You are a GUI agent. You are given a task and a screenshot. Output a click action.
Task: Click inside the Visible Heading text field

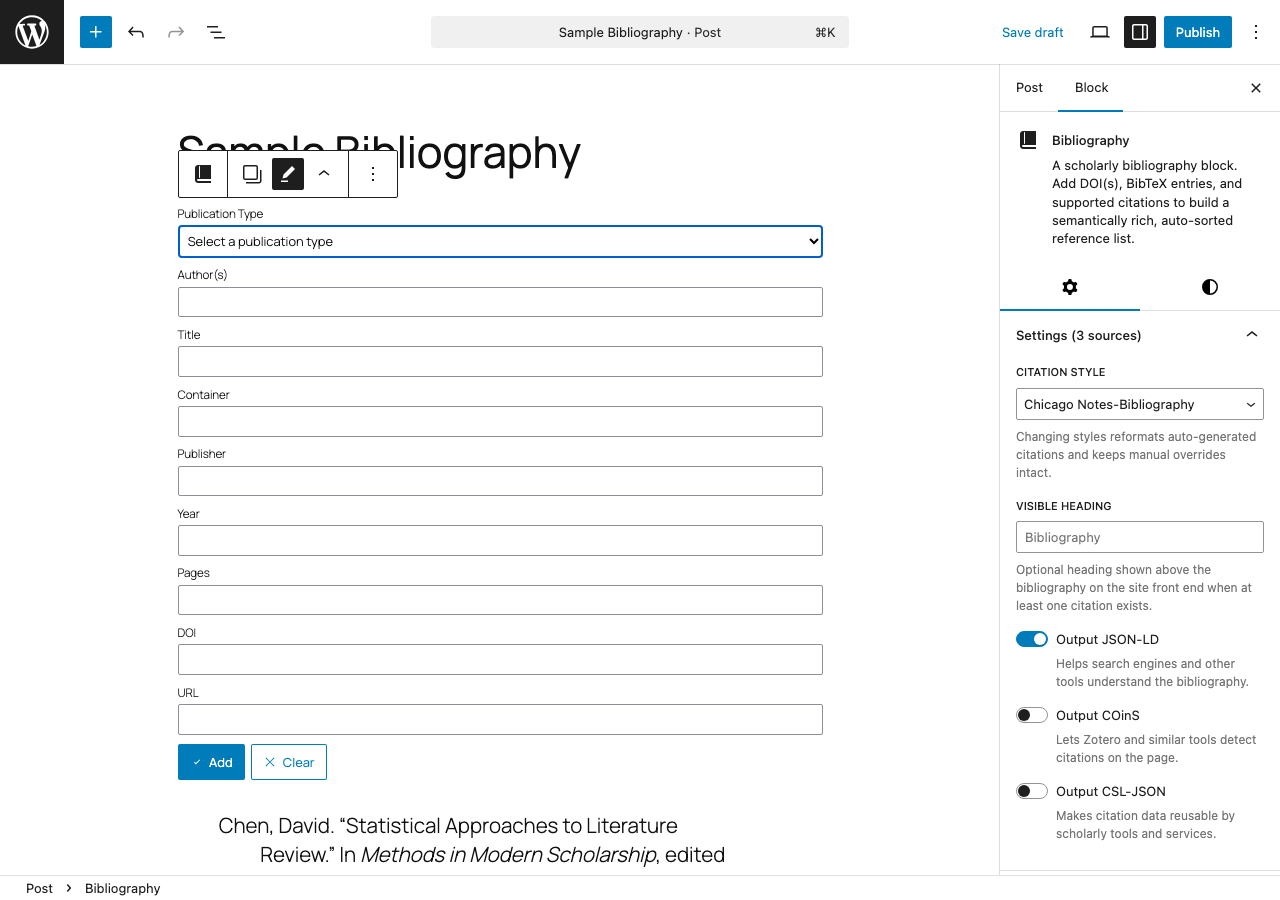pyautogui.click(x=1139, y=537)
